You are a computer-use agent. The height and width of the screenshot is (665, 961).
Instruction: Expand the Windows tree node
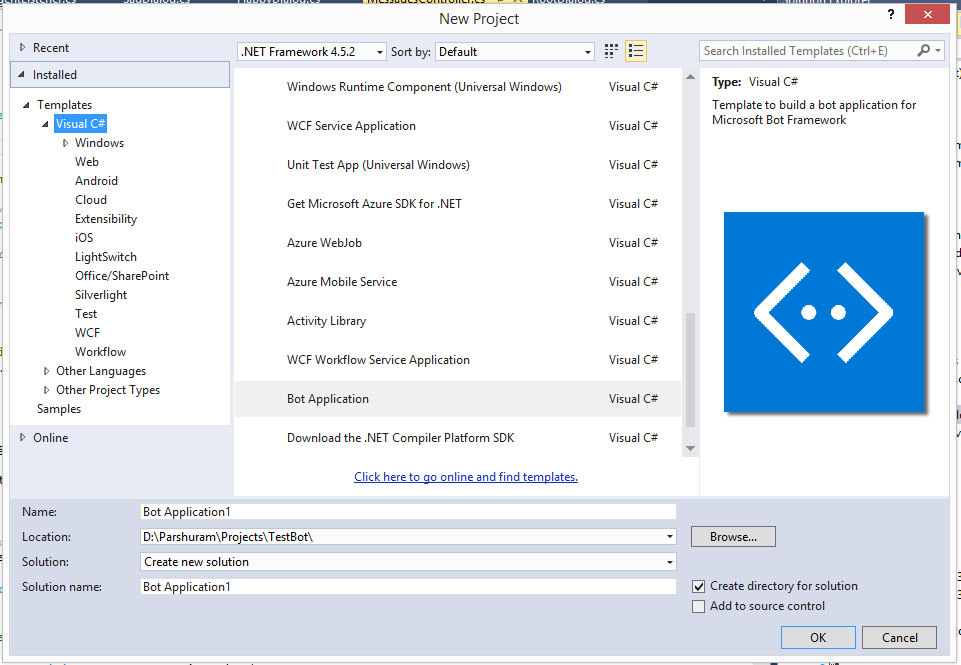tap(64, 143)
